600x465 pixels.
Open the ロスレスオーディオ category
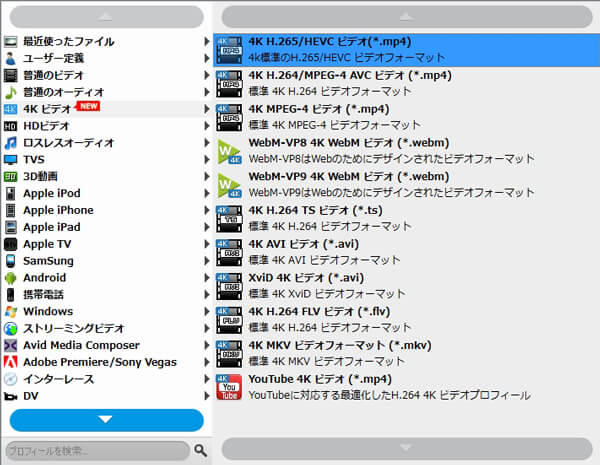click(x=106, y=143)
